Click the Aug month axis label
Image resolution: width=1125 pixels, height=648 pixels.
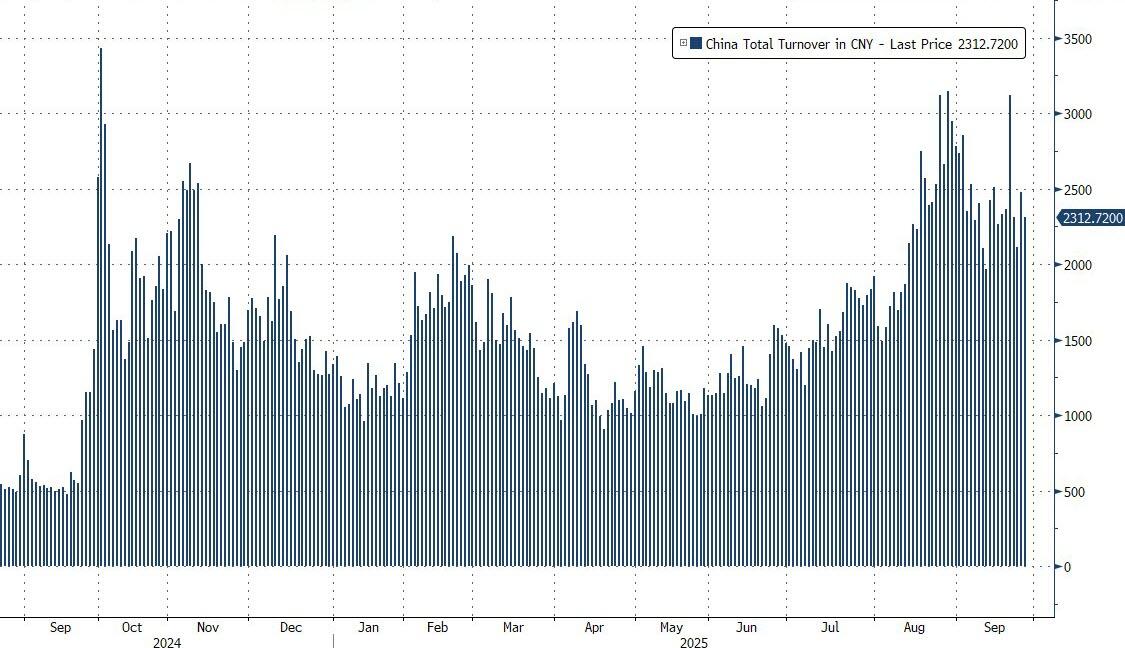tap(913, 627)
